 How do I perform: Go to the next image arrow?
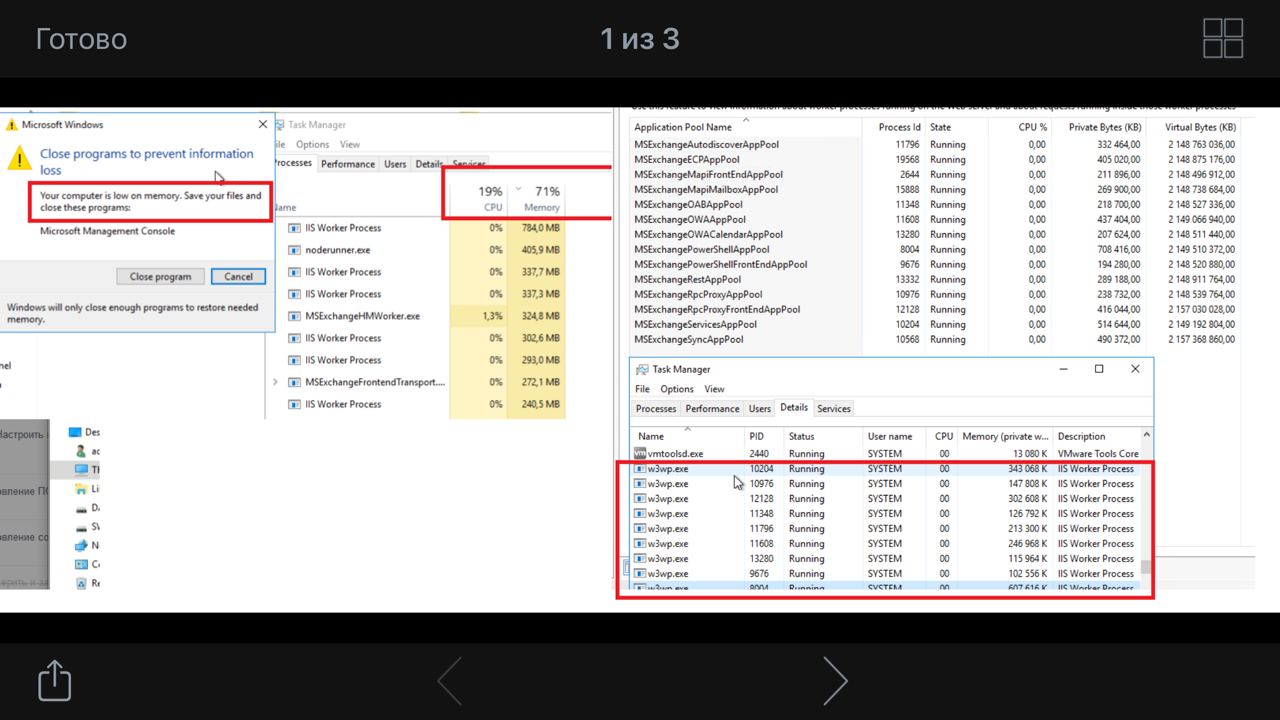(x=834, y=681)
